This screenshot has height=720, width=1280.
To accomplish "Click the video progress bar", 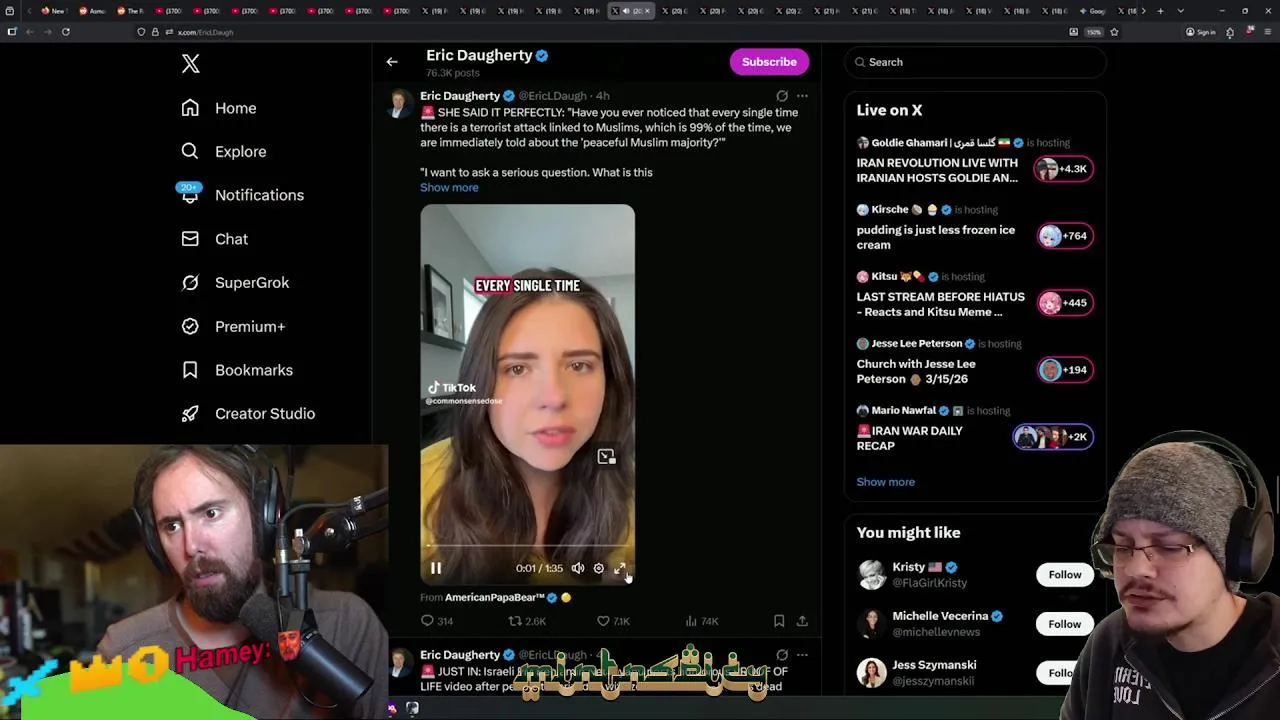I will [527, 546].
